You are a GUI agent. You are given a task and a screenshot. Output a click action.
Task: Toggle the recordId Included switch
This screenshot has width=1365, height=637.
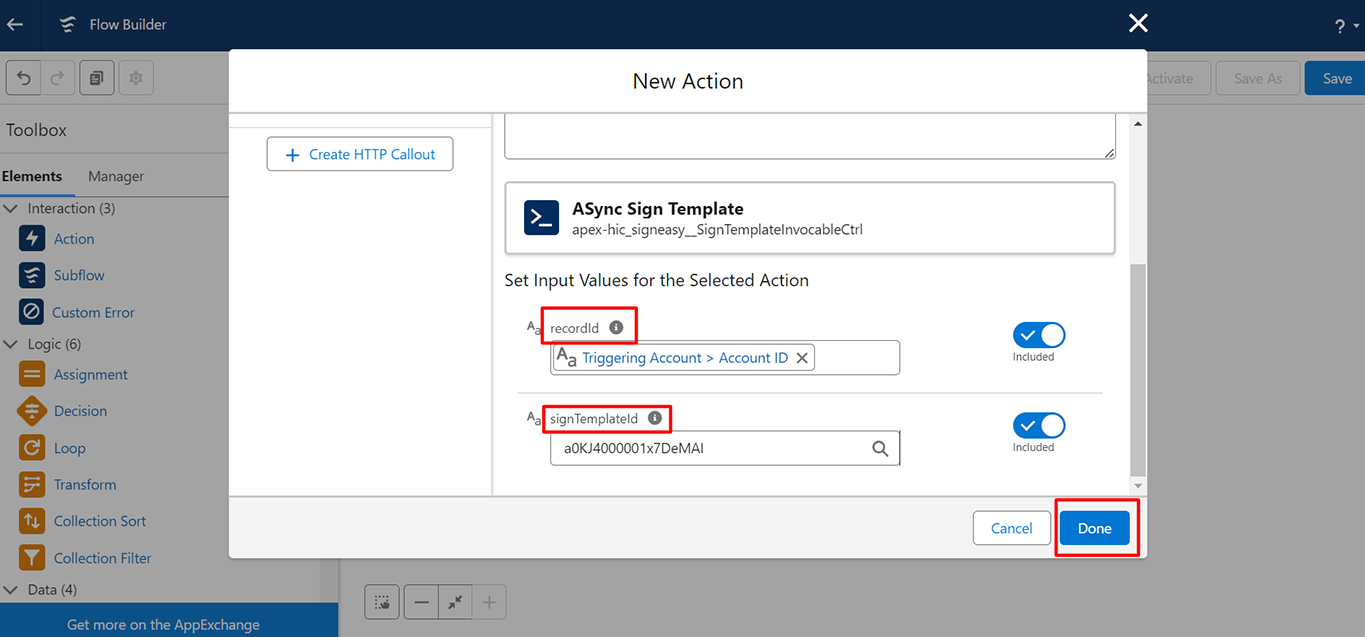1039,335
